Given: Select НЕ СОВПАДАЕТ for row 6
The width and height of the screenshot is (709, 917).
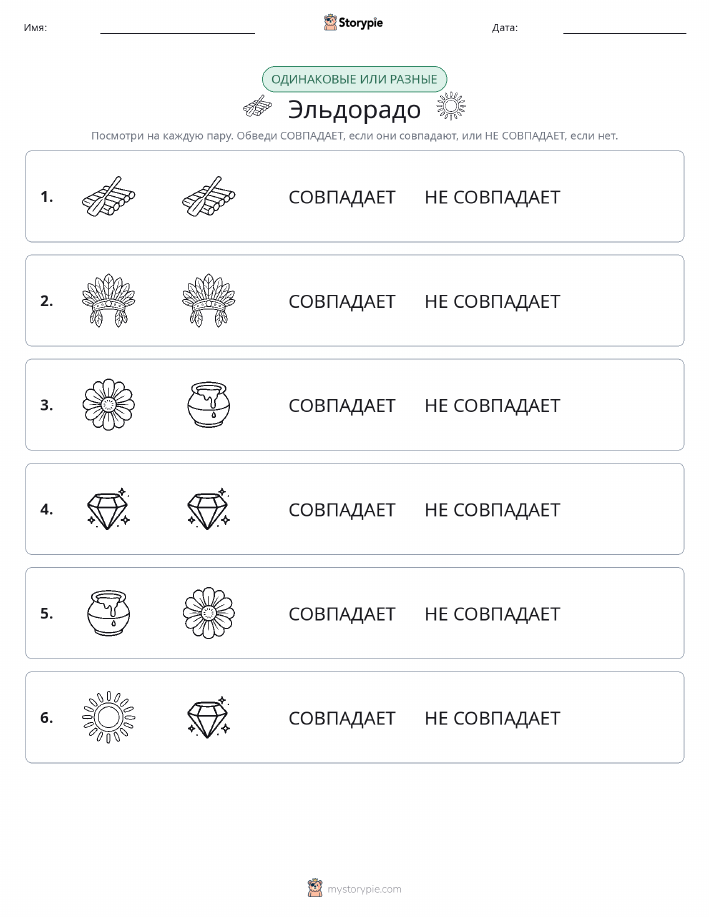Looking at the screenshot, I should pos(492,718).
